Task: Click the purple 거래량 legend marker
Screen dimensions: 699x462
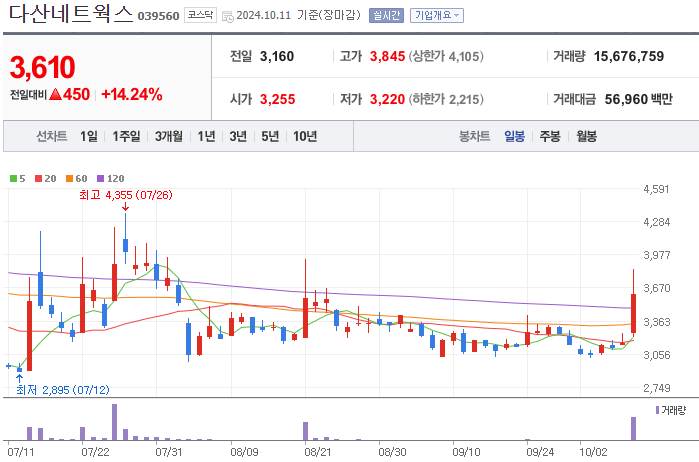Action: [x=657, y=410]
